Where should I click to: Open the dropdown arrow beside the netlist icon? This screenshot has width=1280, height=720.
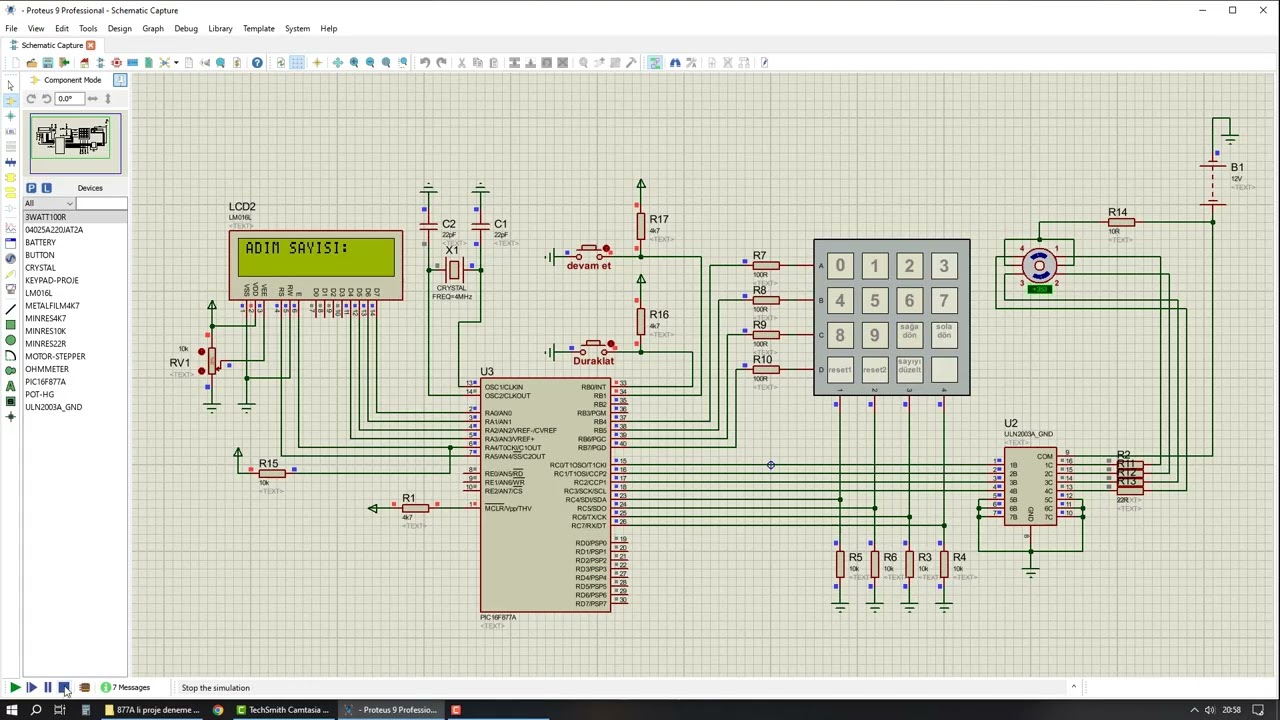(175, 63)
